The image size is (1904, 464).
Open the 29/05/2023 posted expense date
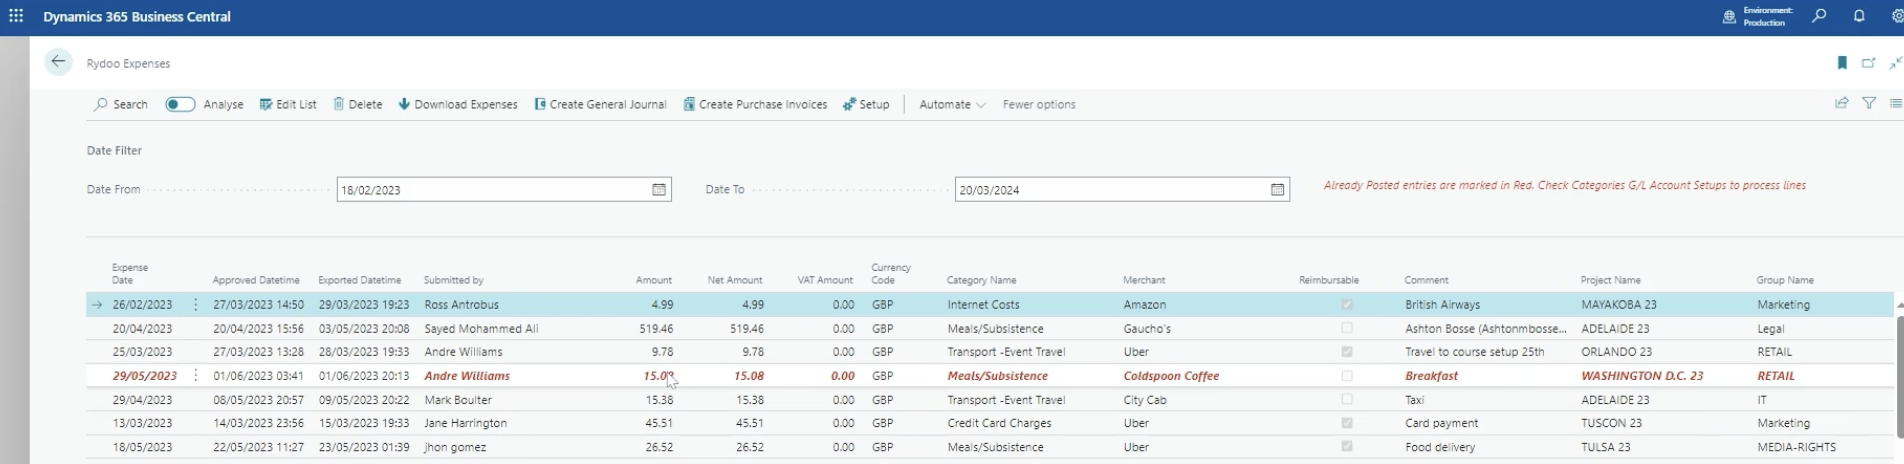pyautogui.click(x=144, y=376)
